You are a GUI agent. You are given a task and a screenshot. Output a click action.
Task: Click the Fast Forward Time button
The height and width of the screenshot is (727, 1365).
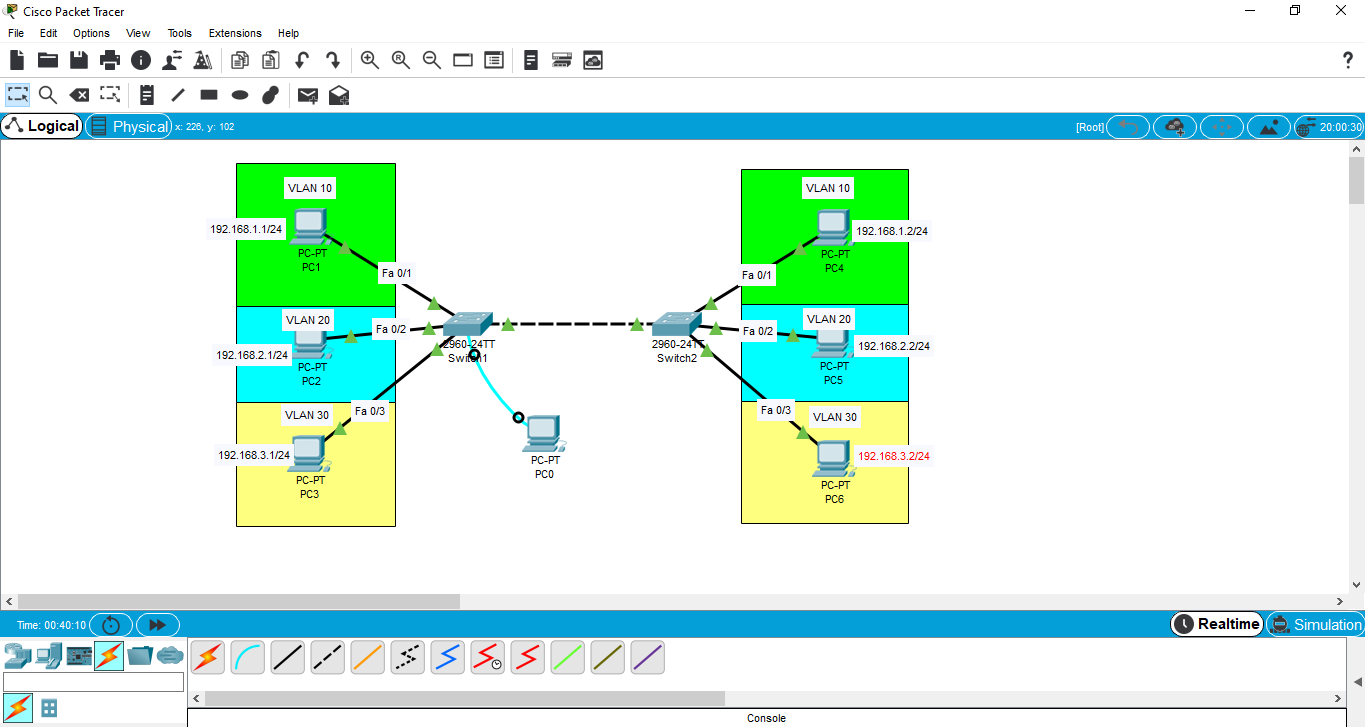pyautogui.click(x=156, y=624)
